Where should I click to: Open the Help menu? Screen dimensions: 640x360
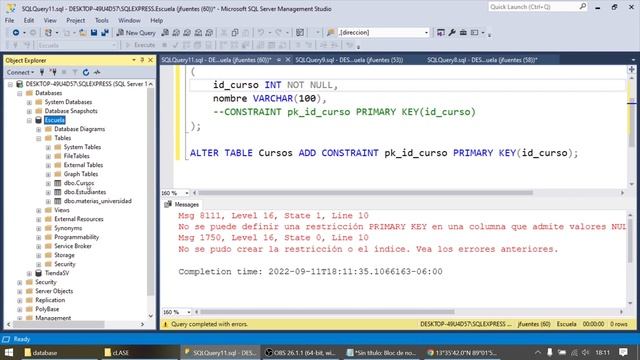(x=156, y=20)
